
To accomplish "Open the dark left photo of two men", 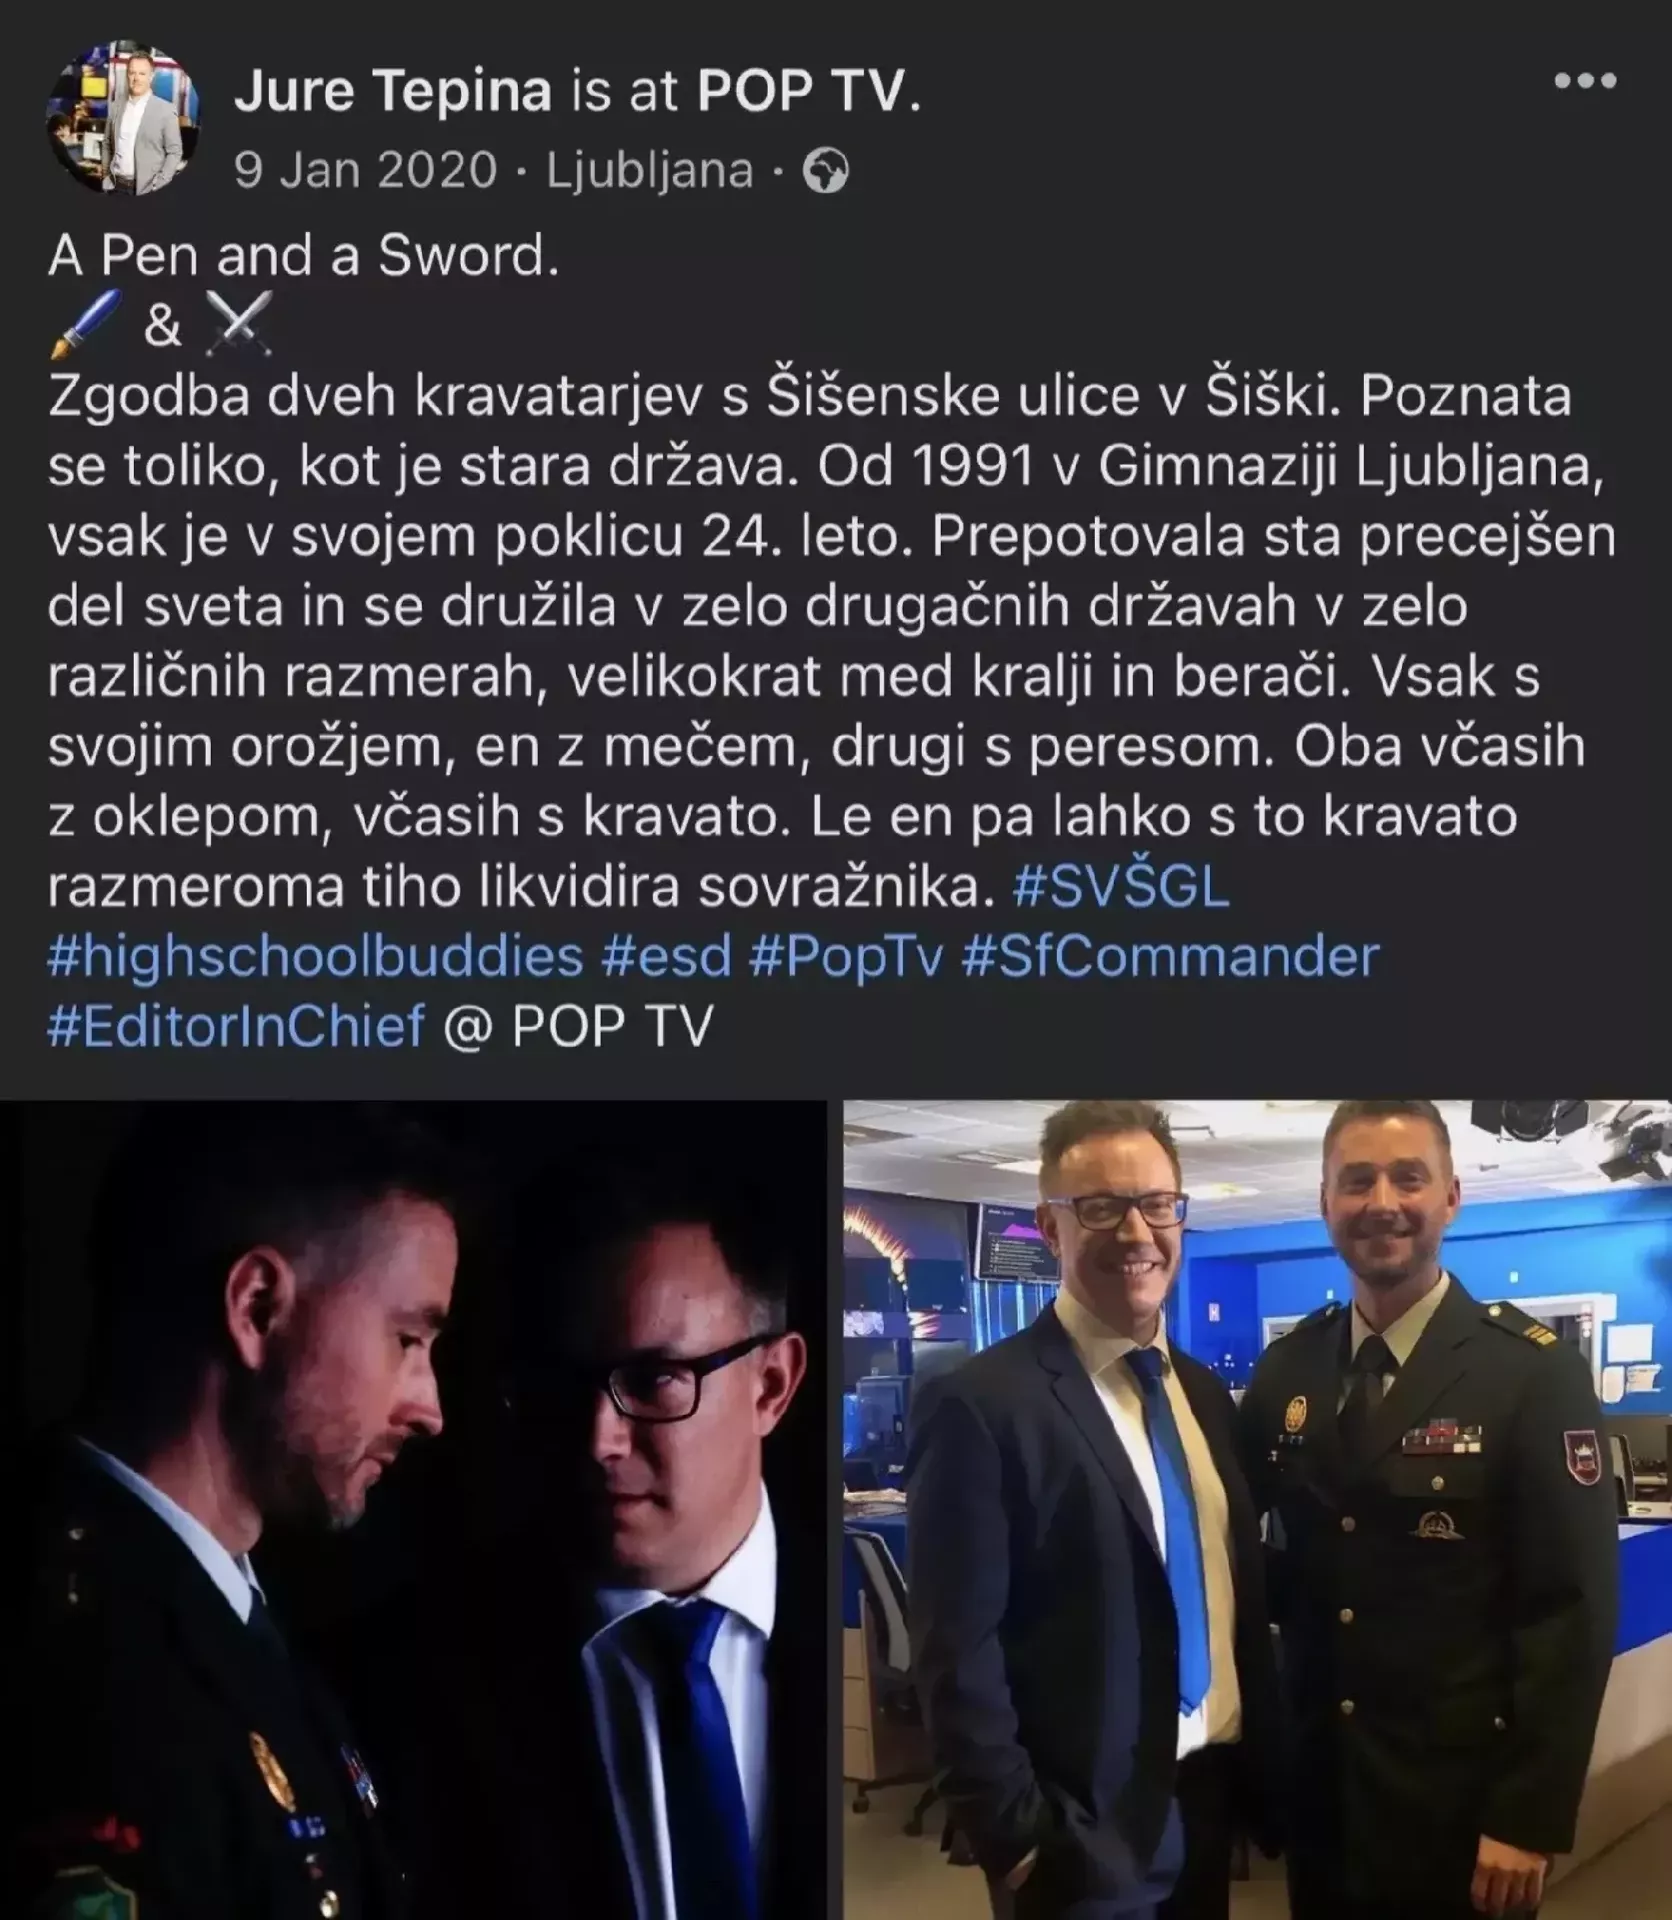I will coord(413,1510).
